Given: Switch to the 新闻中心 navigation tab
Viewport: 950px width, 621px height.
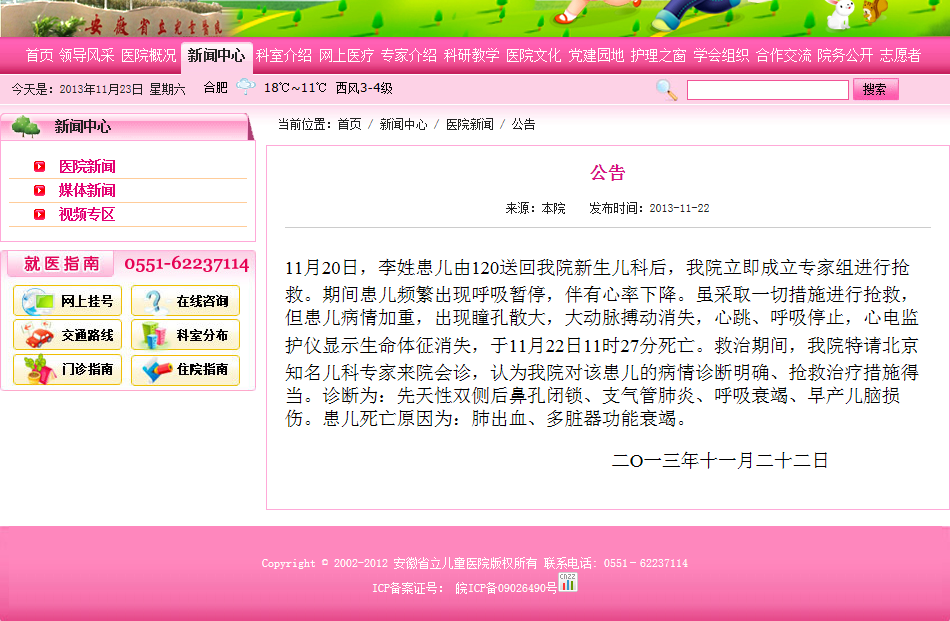Looking at the screenshot, I should [216, 56].
